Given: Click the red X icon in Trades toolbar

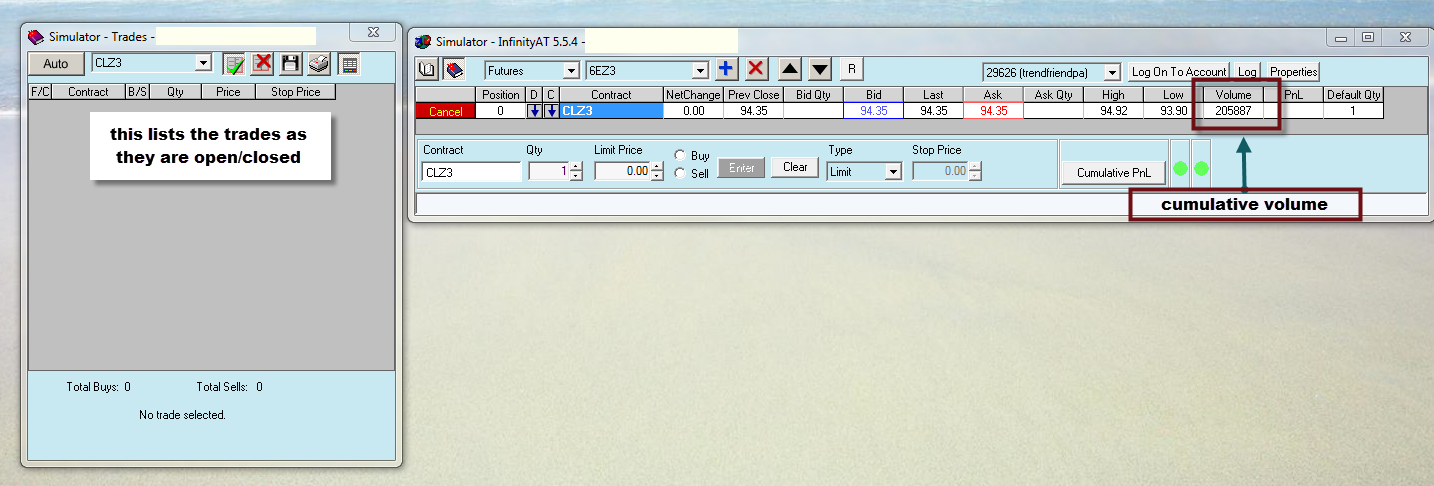Looking at the screenshot, I should click(x=263, y=64).
